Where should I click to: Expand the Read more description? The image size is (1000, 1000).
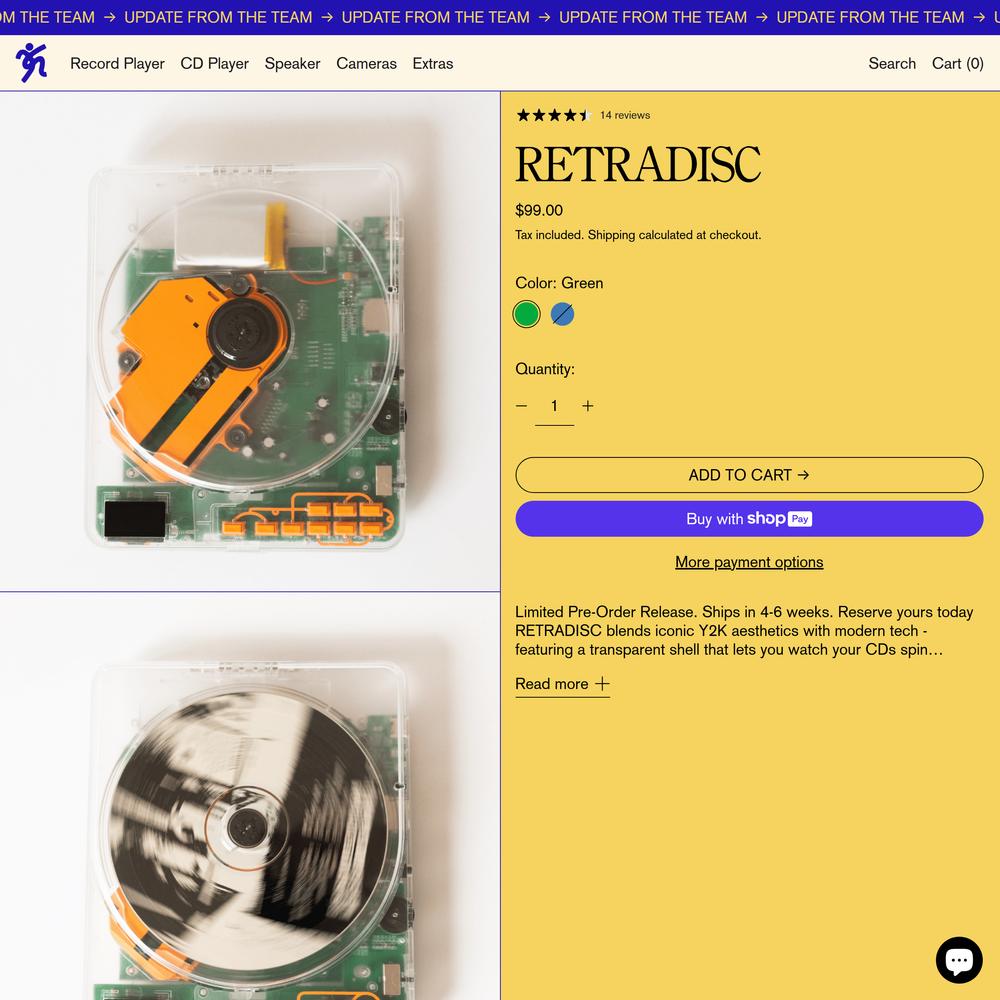click(x=562, y=684)
